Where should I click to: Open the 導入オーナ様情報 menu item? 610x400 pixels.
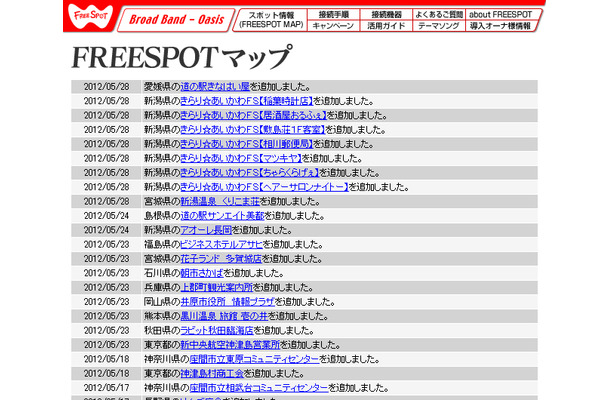coord(500,26)
